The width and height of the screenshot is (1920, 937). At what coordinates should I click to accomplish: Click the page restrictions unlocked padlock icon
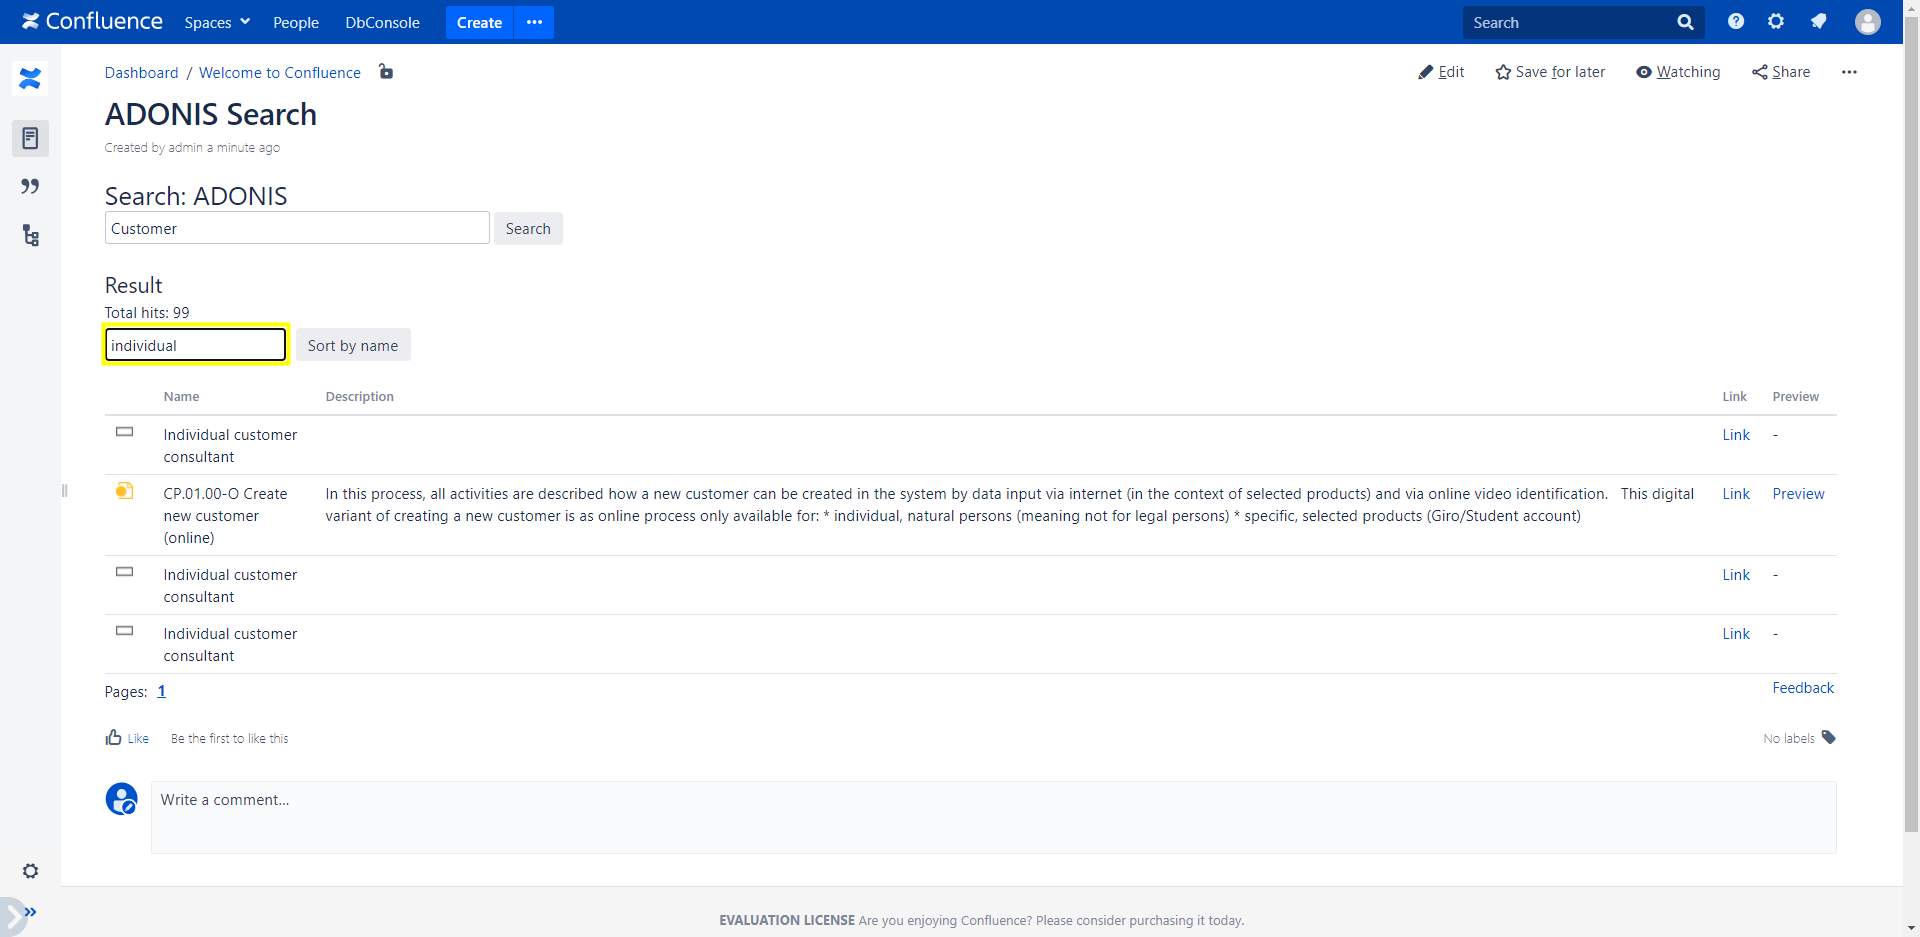coord(386,72)
